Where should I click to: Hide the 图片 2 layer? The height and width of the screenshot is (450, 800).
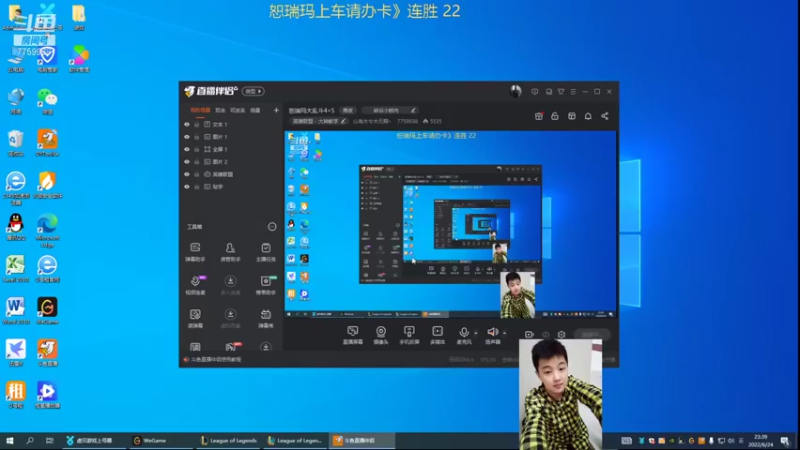pyautogui.click(x=187, y=162)
